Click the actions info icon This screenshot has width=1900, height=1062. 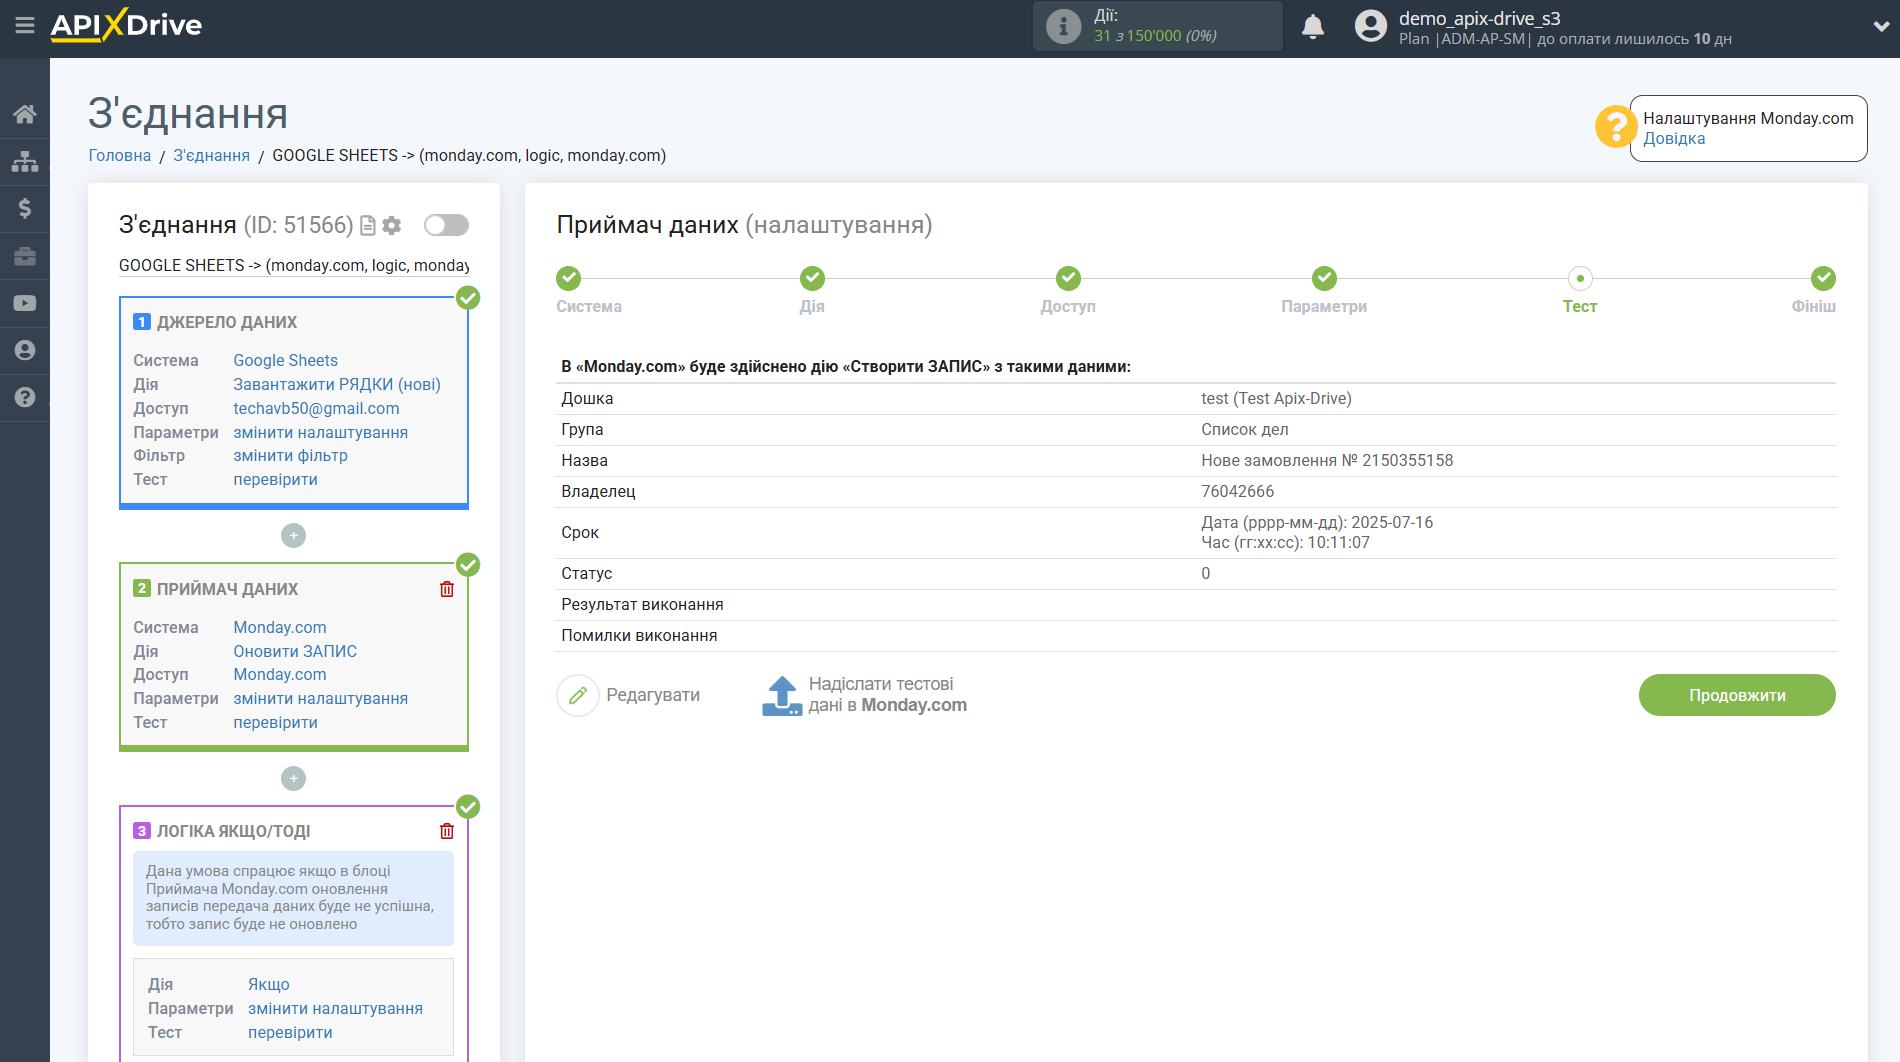(x=1063, y=26)
